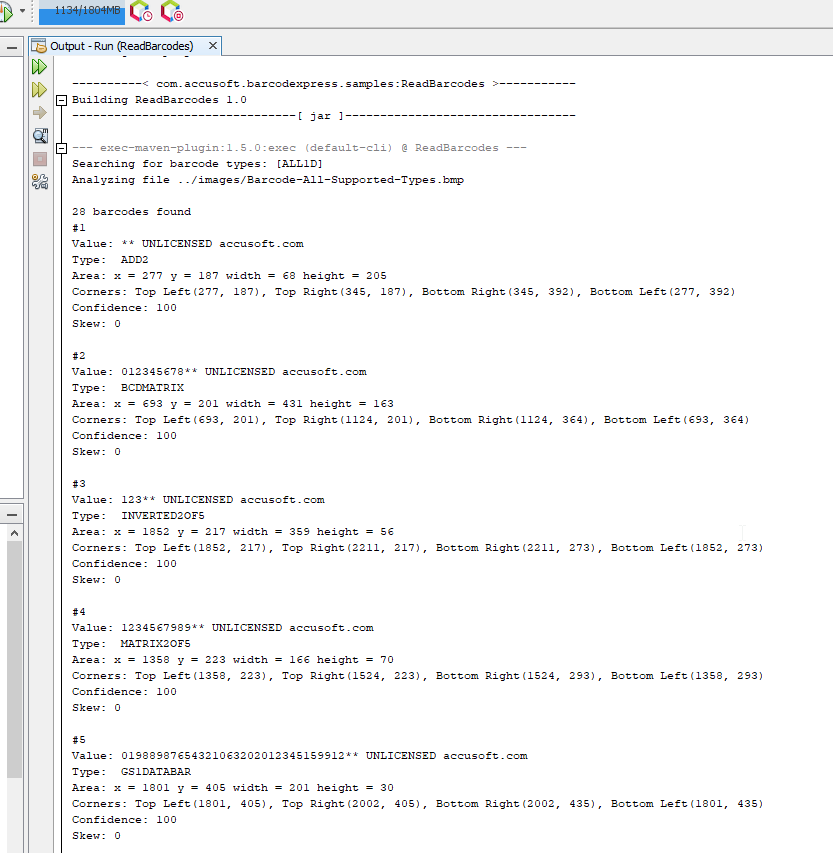Click the profiler cube icon with clock badge
The height and width of the screenshot is (853, 833).
pos(141,13)
